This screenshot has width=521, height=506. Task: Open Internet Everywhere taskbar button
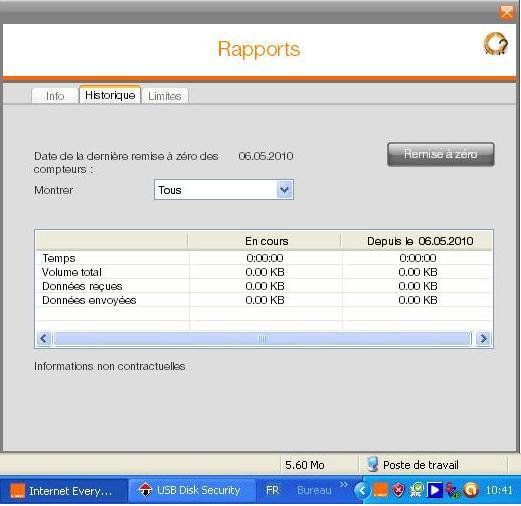point(64,491)
